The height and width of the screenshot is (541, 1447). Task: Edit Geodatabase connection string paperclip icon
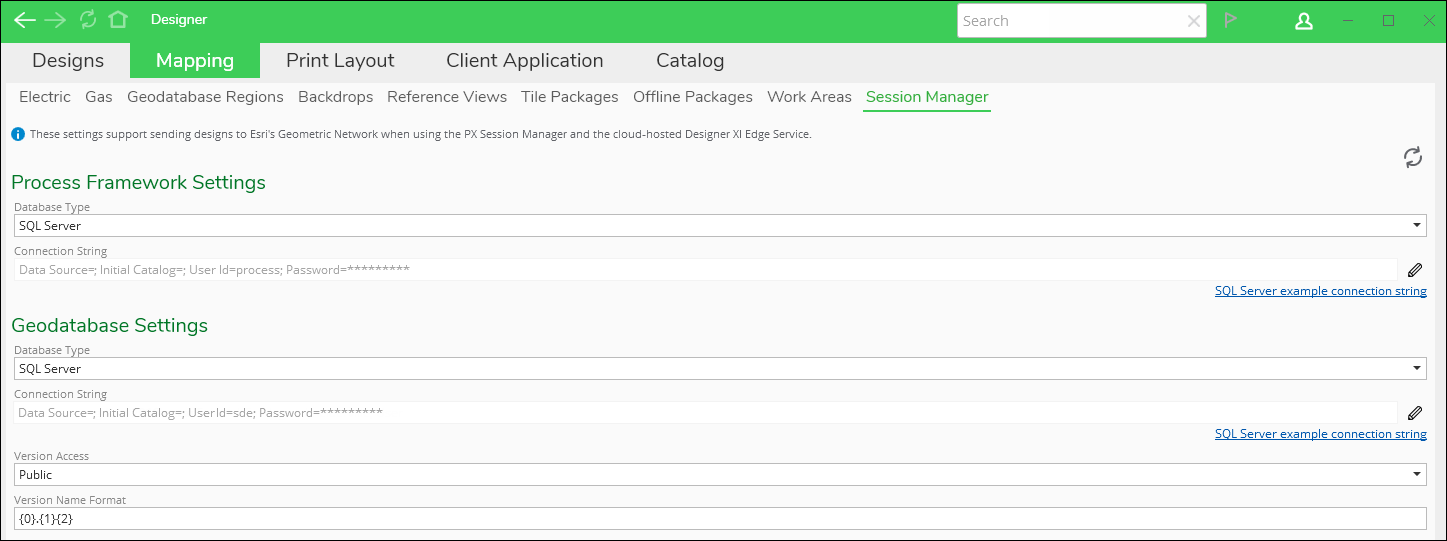coord(1415,413)
